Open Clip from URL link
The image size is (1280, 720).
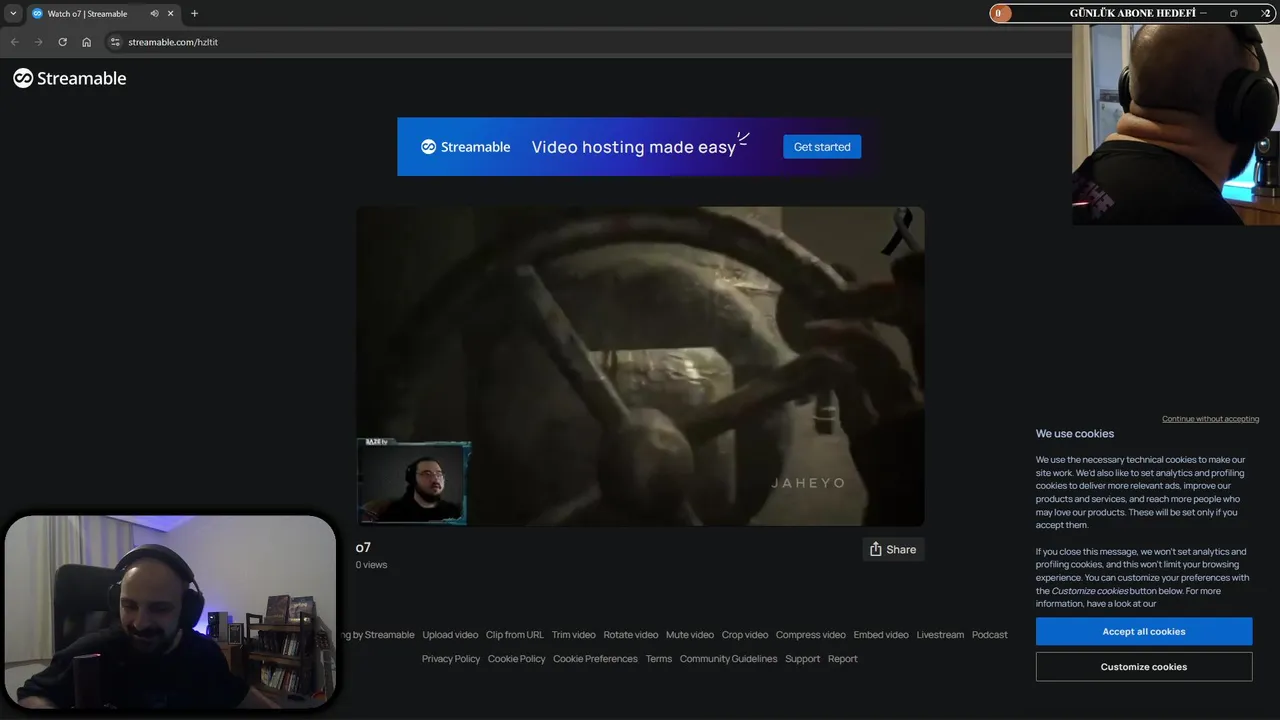pos(515,635)
